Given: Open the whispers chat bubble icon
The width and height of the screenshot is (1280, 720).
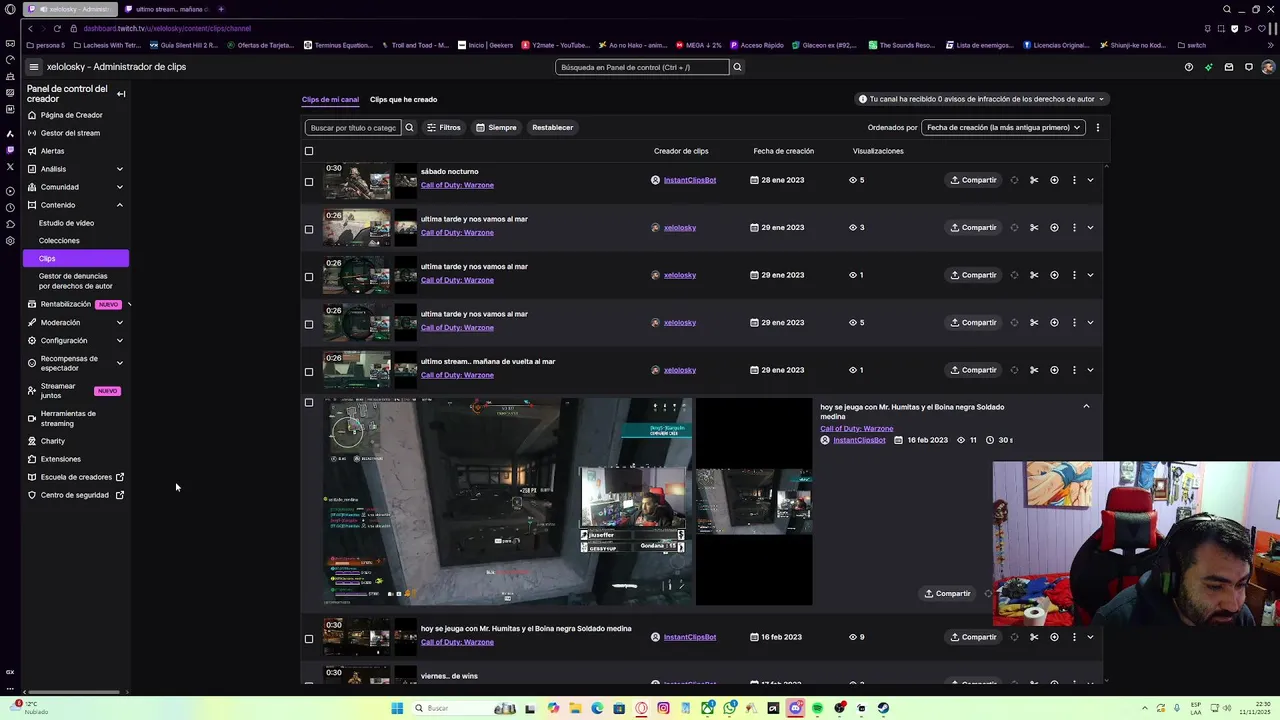Looking at the screenshot, I should (1249, 67).
